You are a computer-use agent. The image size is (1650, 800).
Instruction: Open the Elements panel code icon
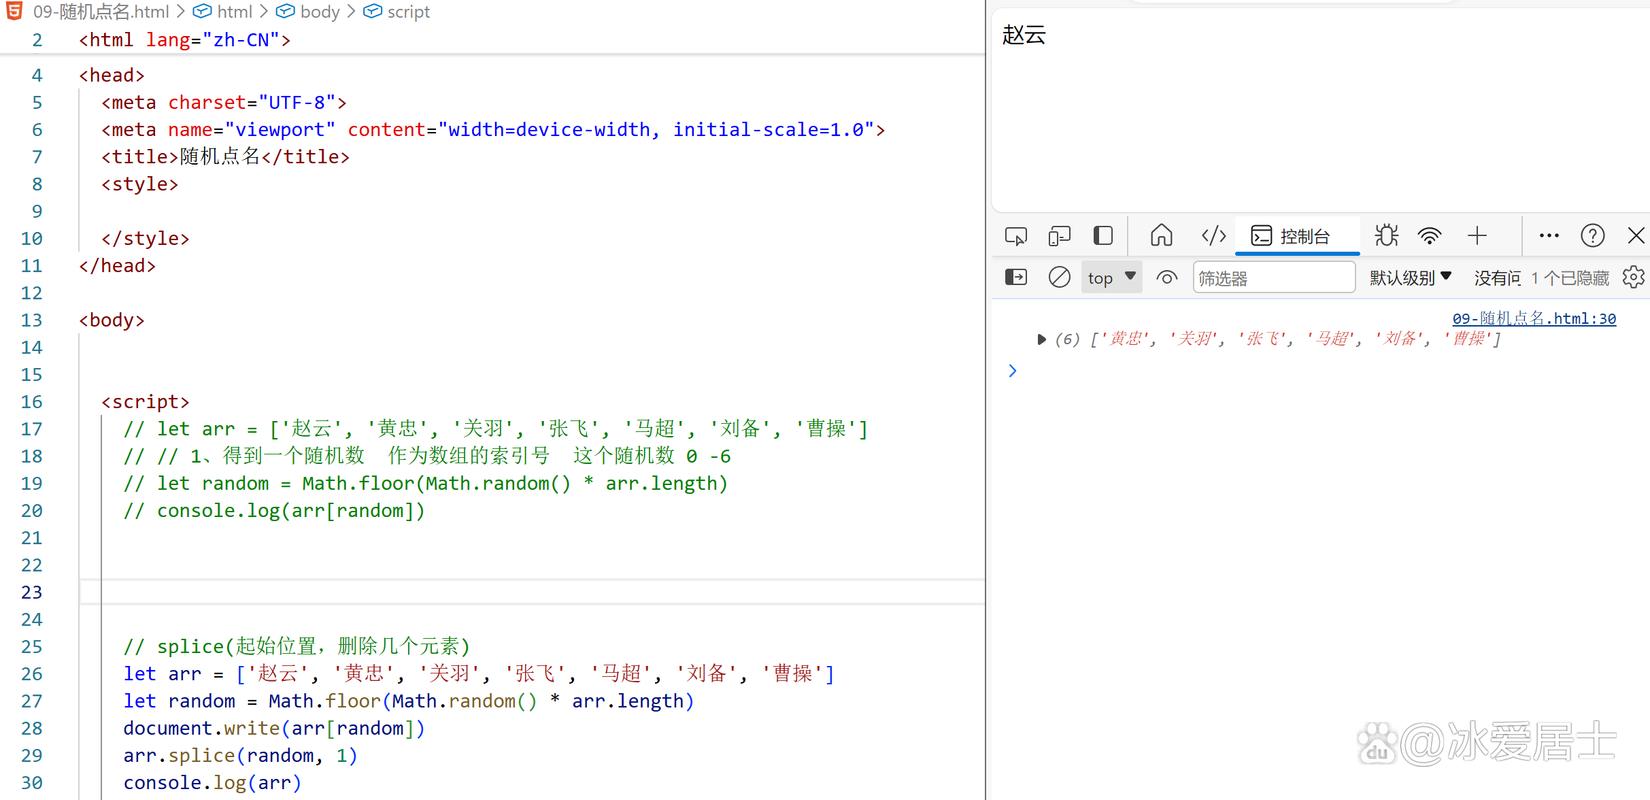pyautogui.click(x=1213, y=235)
